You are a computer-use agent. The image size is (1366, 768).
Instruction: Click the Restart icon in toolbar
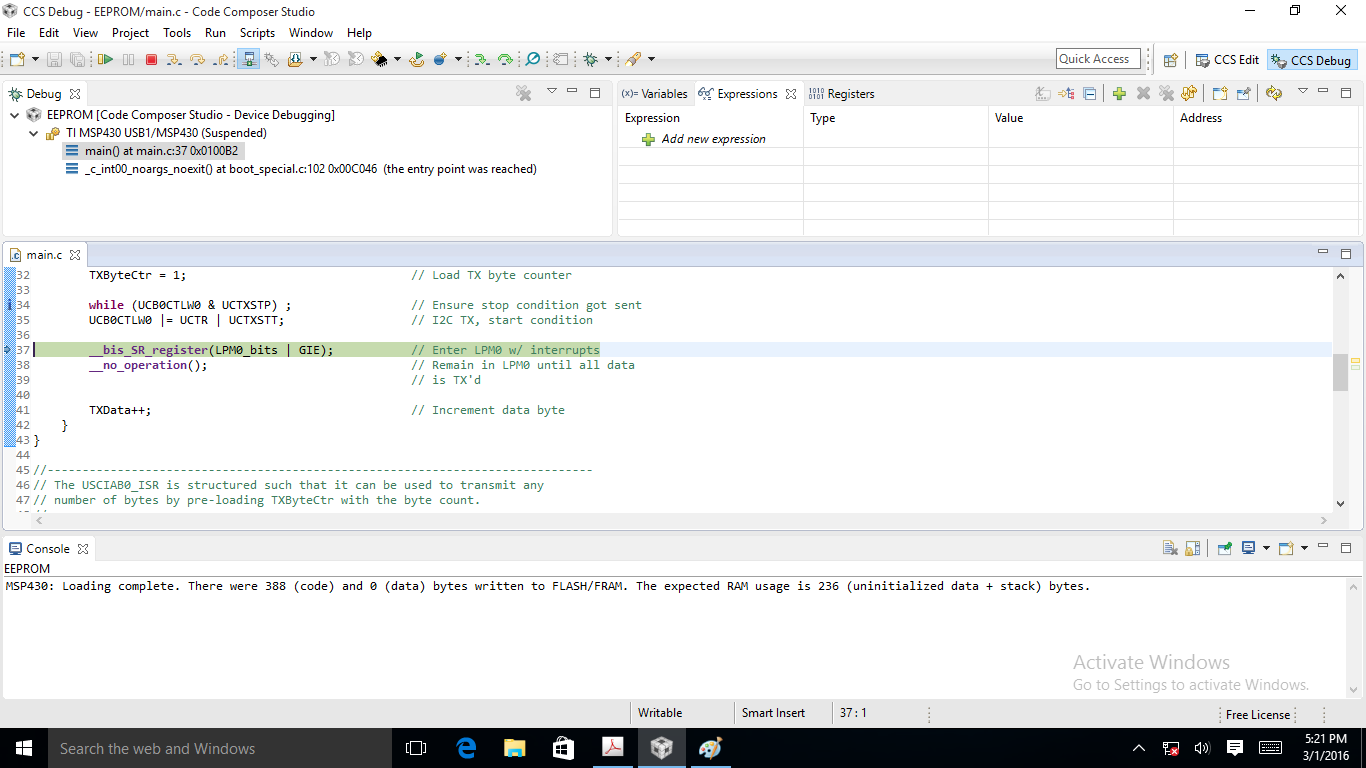click(x=417, y=60)
